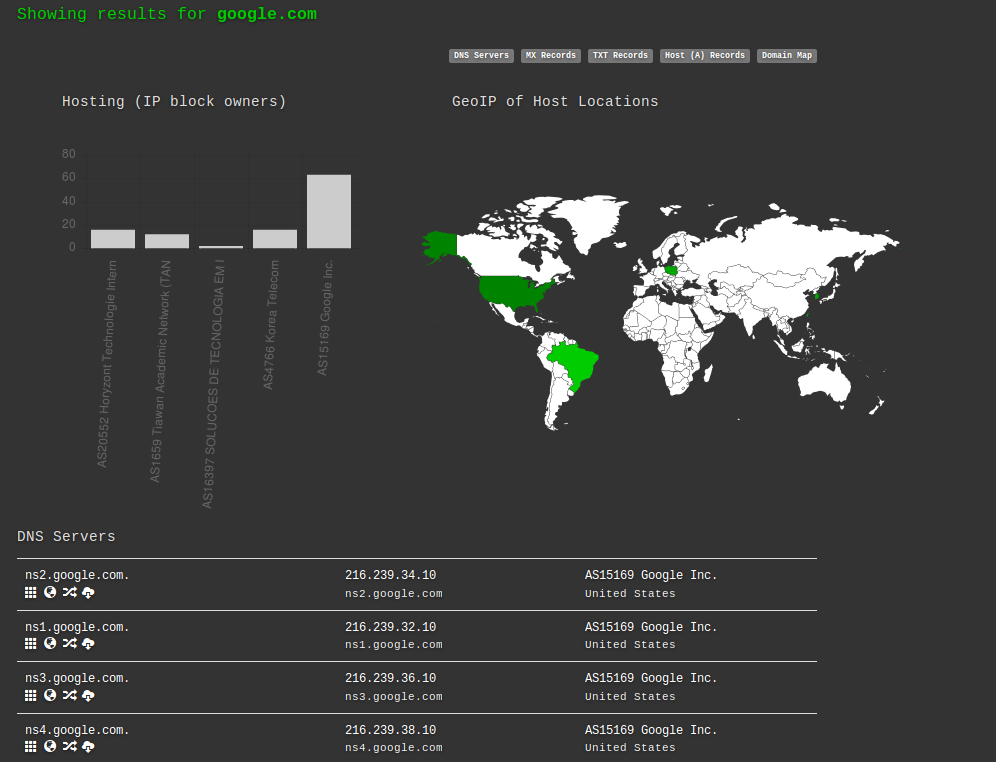The image size is (996, 762).
Task: Click the cloud download icon under ns2.google.com.
Action: (88, 592)
